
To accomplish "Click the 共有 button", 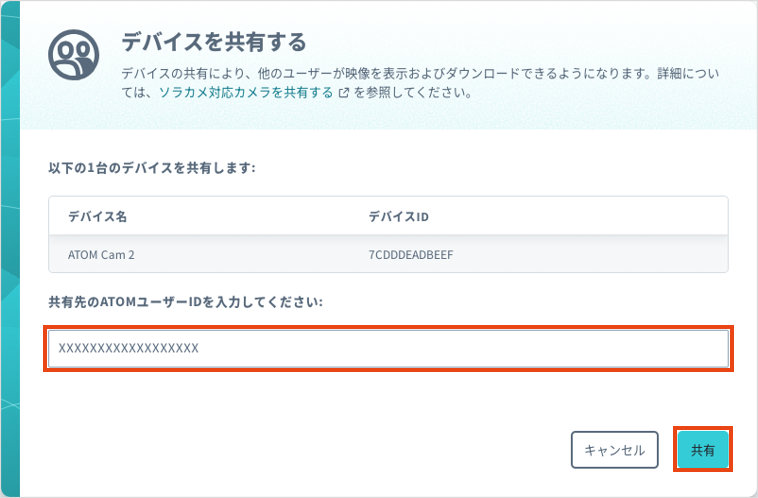I will coord(703,450).
